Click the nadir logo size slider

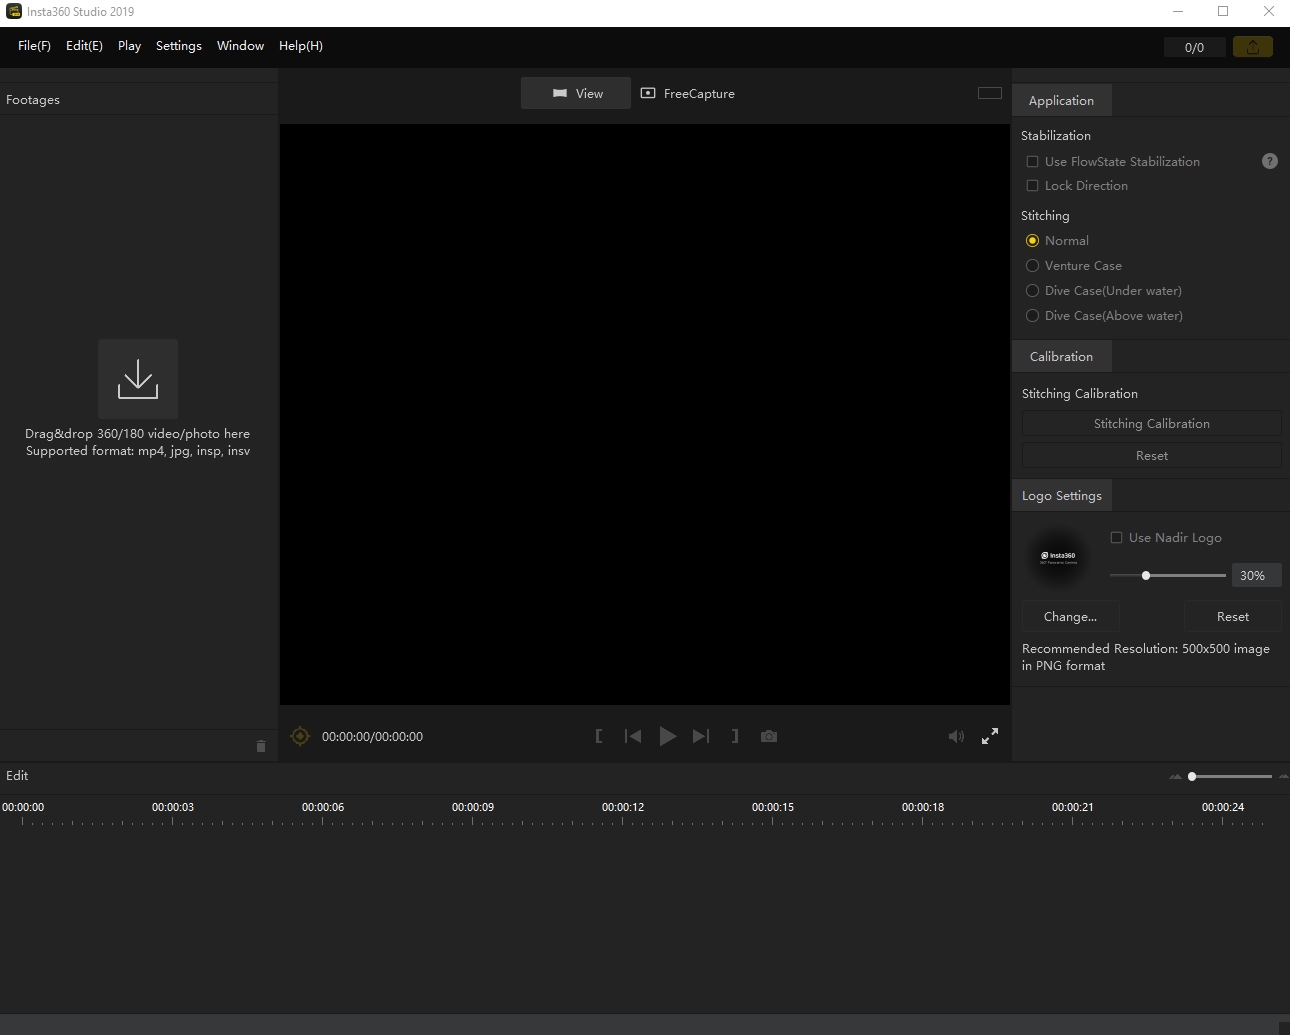(x=1167, y=576)
